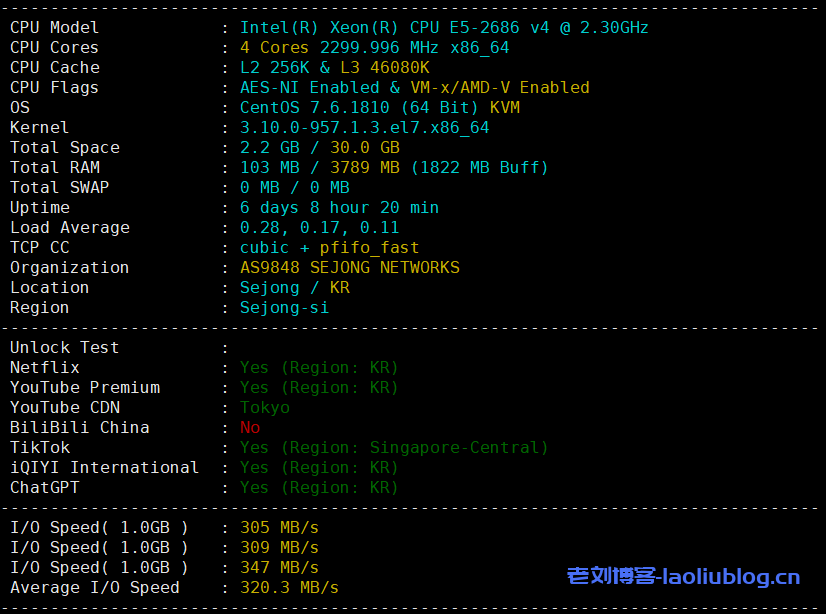Click the CPU Cores value text
This screenshot has height=614, width=826.
pos(374,48)
